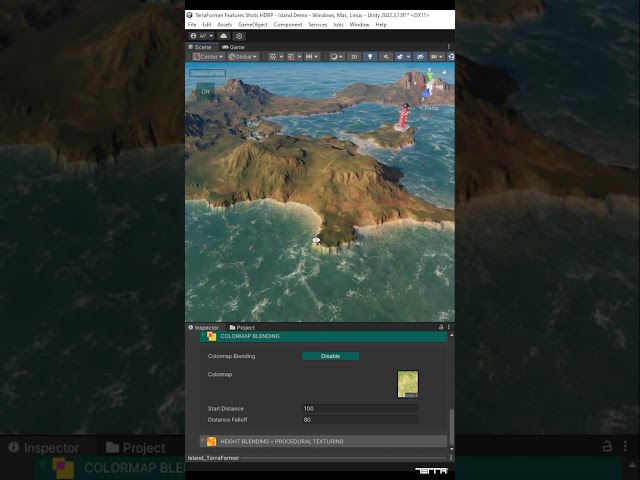This screenshot has width=640, height=480.
Task: Open the scene effects dropdown arrow
Action: (408, 57)
